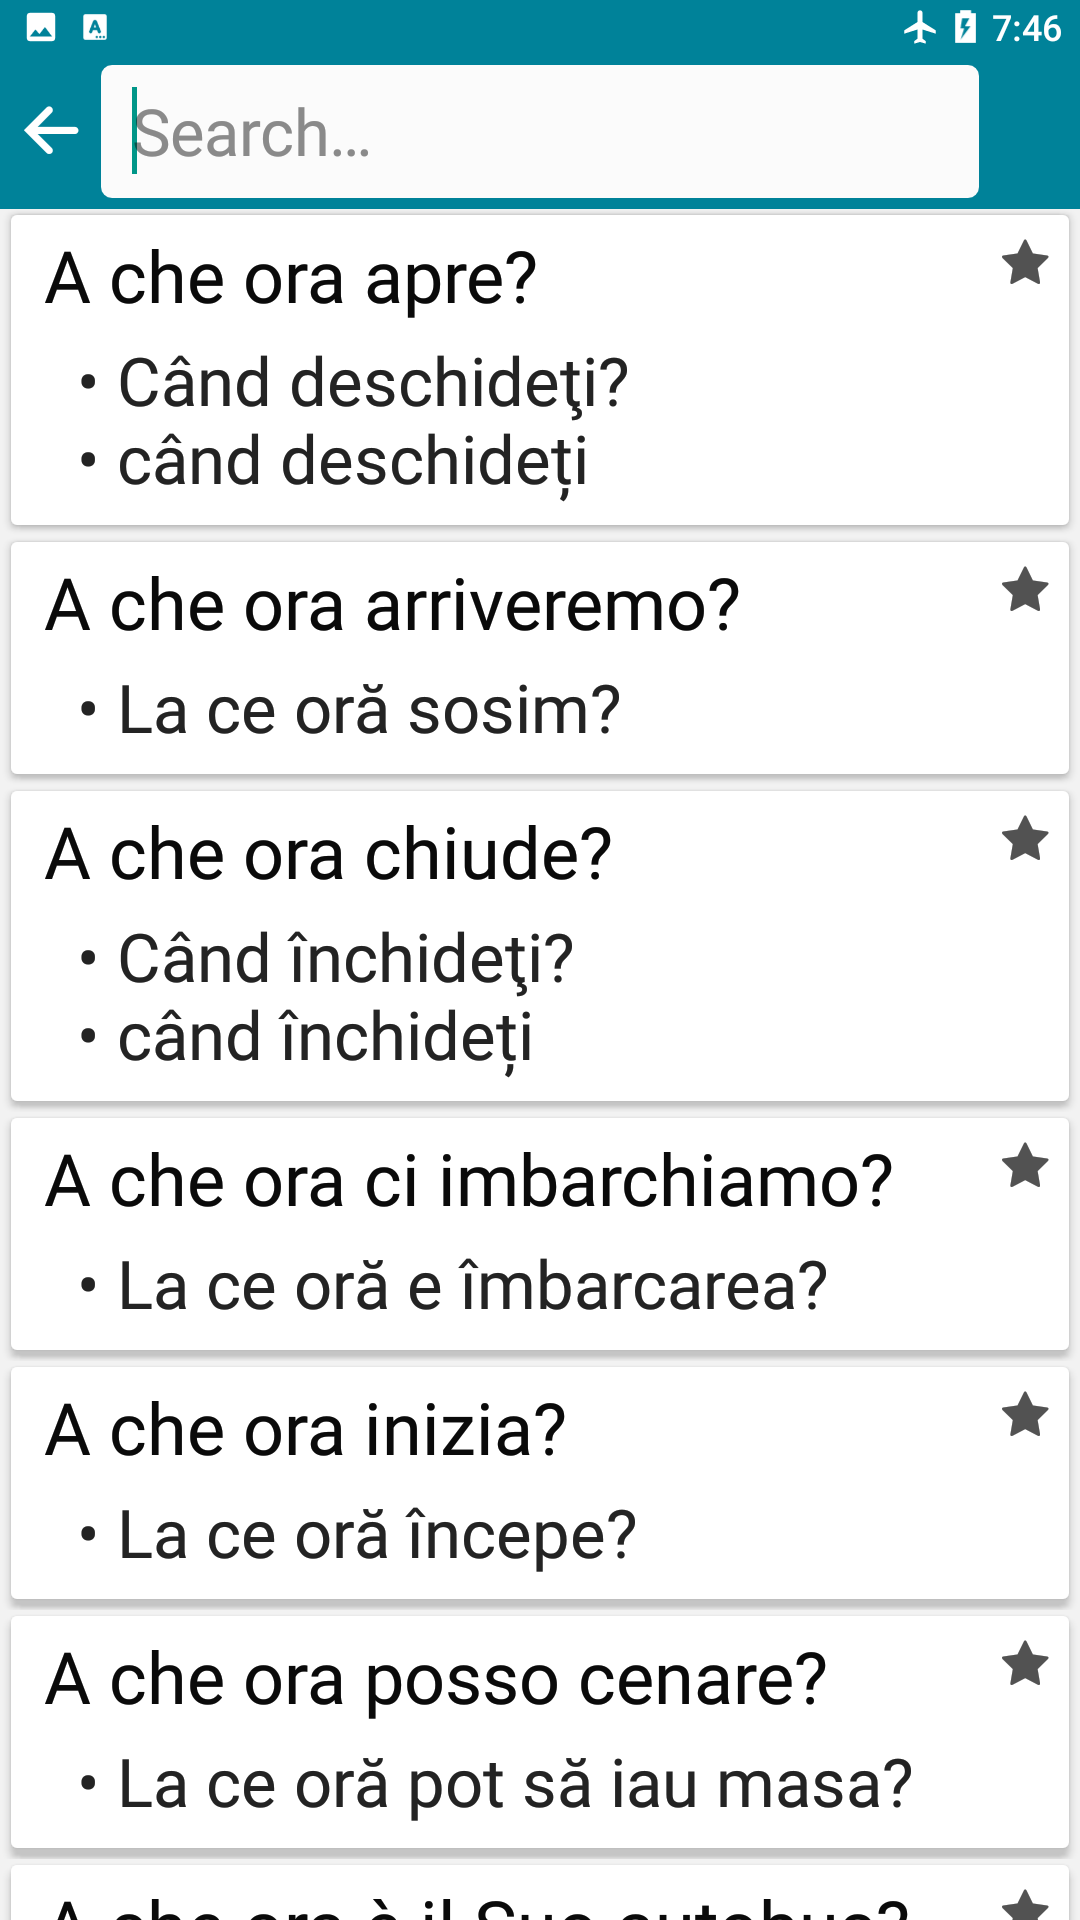1080x1920 pixels.
Task: Select 'La ce oră pot să iau masa?'
Action: pyautogui.click(x=515, y=1784)
